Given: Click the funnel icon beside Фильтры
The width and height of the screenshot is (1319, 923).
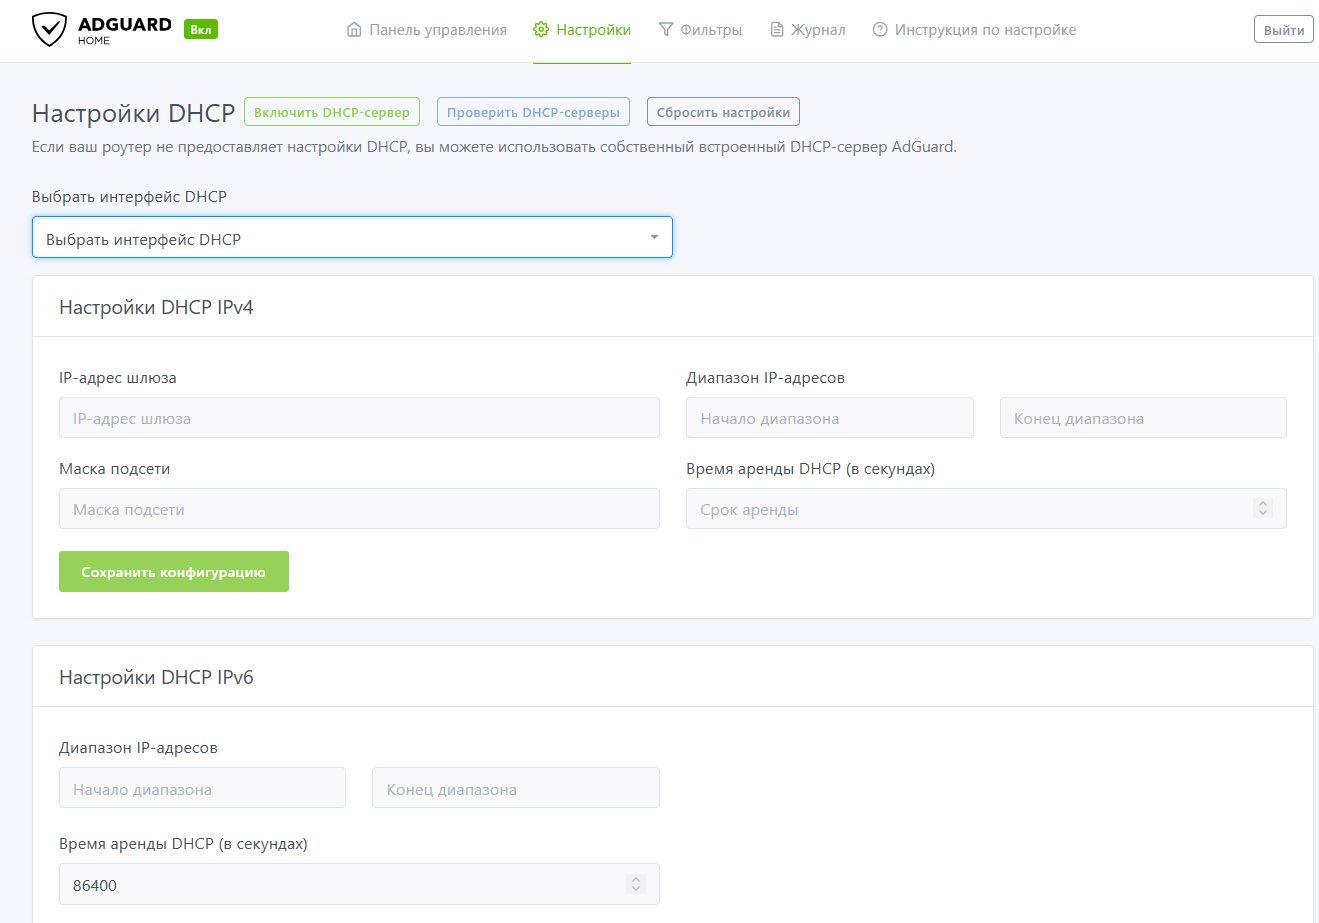Looking at the screenshot, I should click(666, 30).
